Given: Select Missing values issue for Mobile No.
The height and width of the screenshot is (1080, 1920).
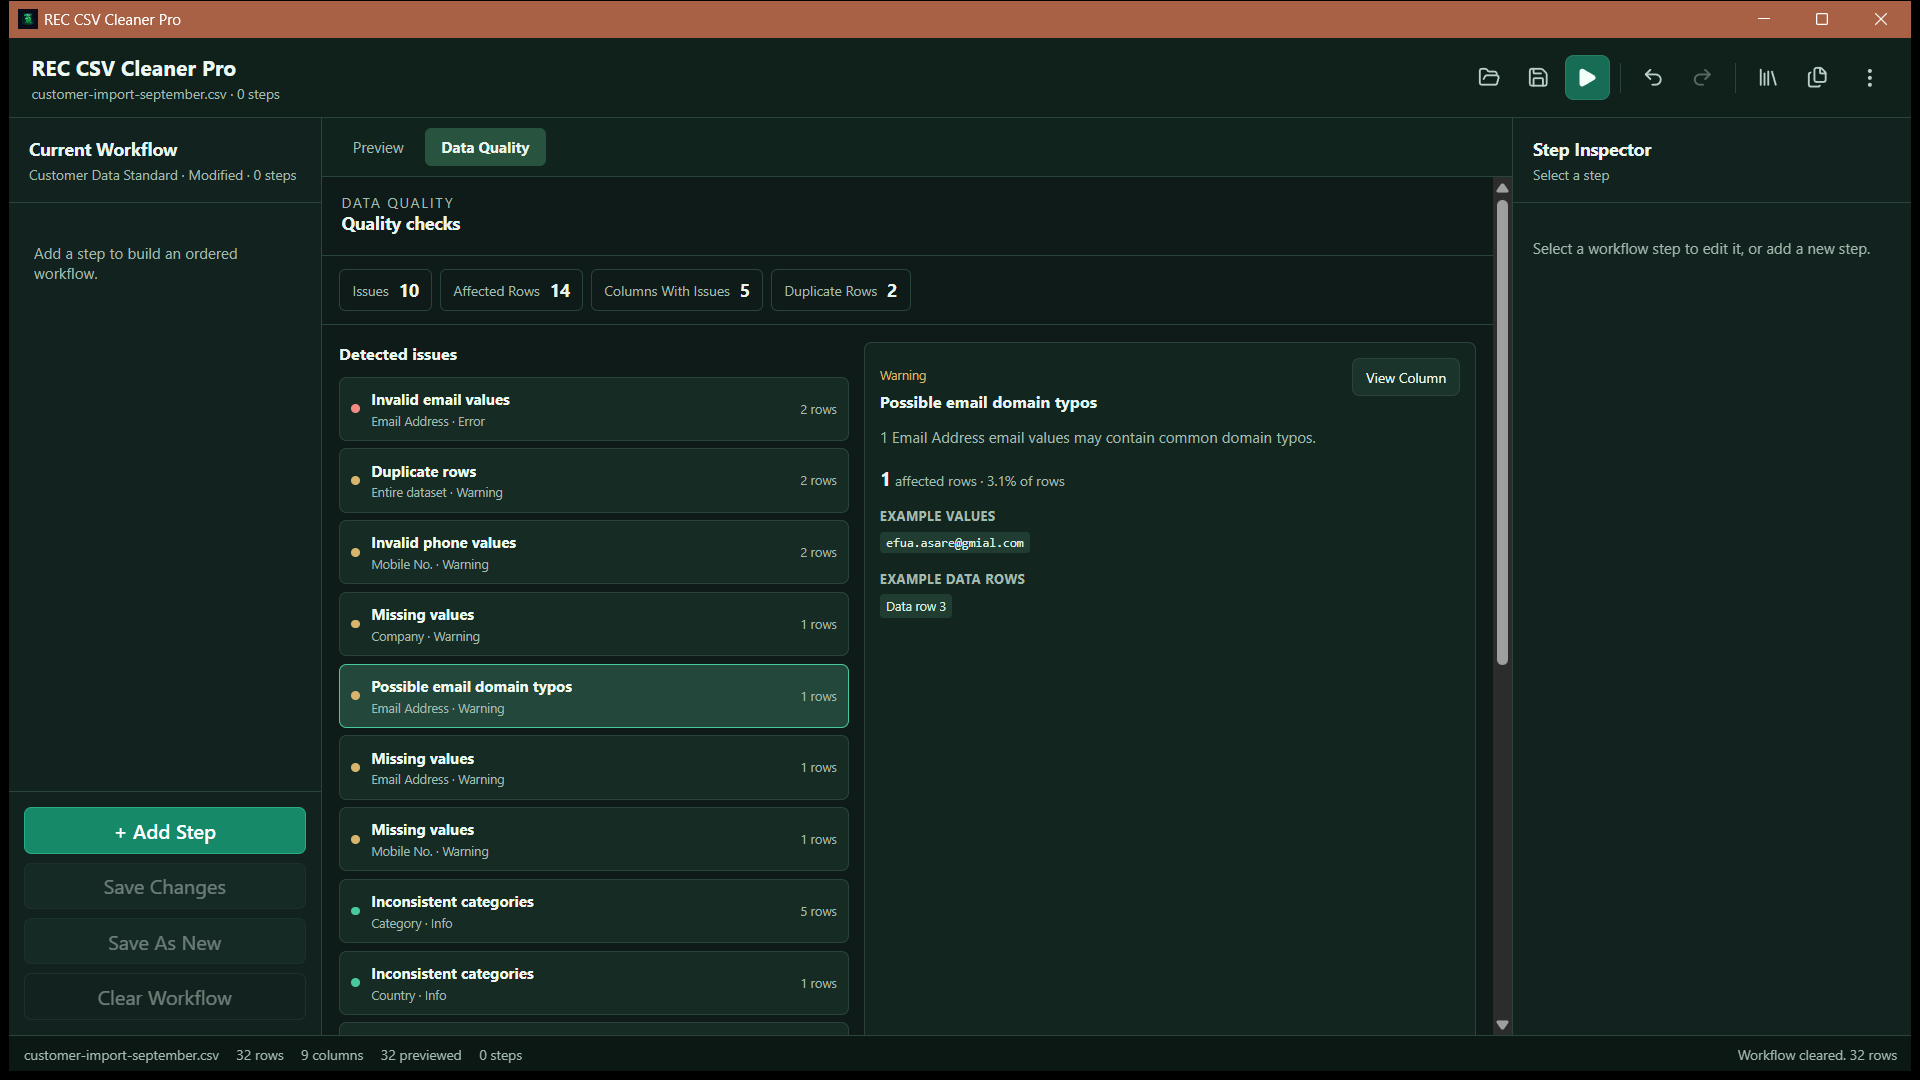Looking at the screenshot, I should click(x=594, y=840).
